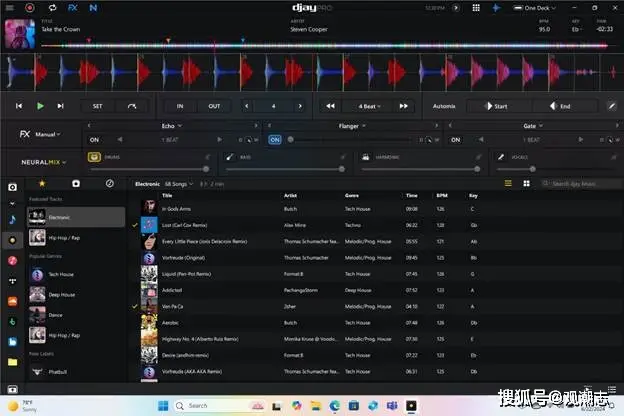Screen dimensions: 624x416
Task: Switch library to list view
Action: point(508,183)
